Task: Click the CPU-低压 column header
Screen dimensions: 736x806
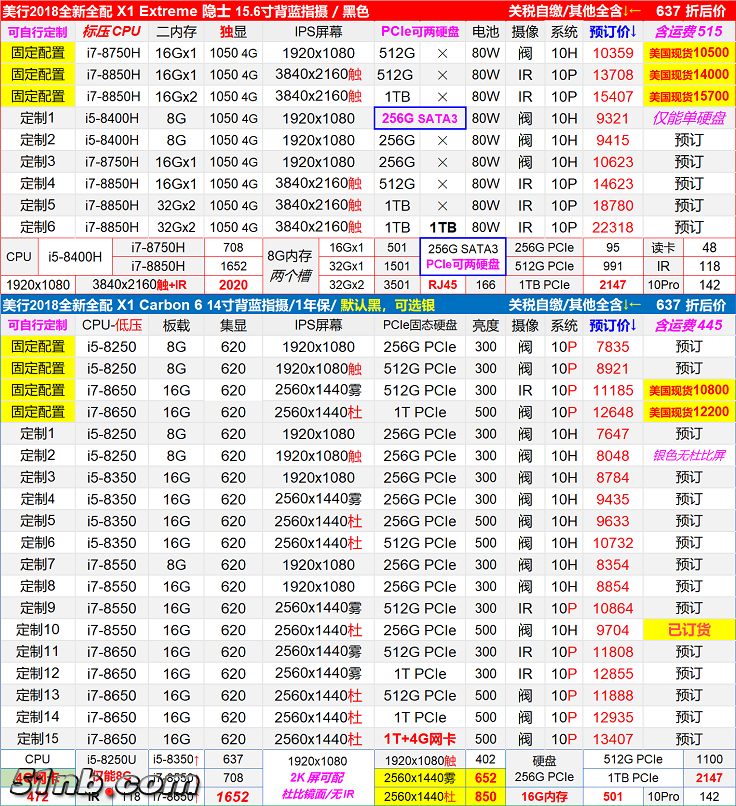Action: [x=112, y=325]
